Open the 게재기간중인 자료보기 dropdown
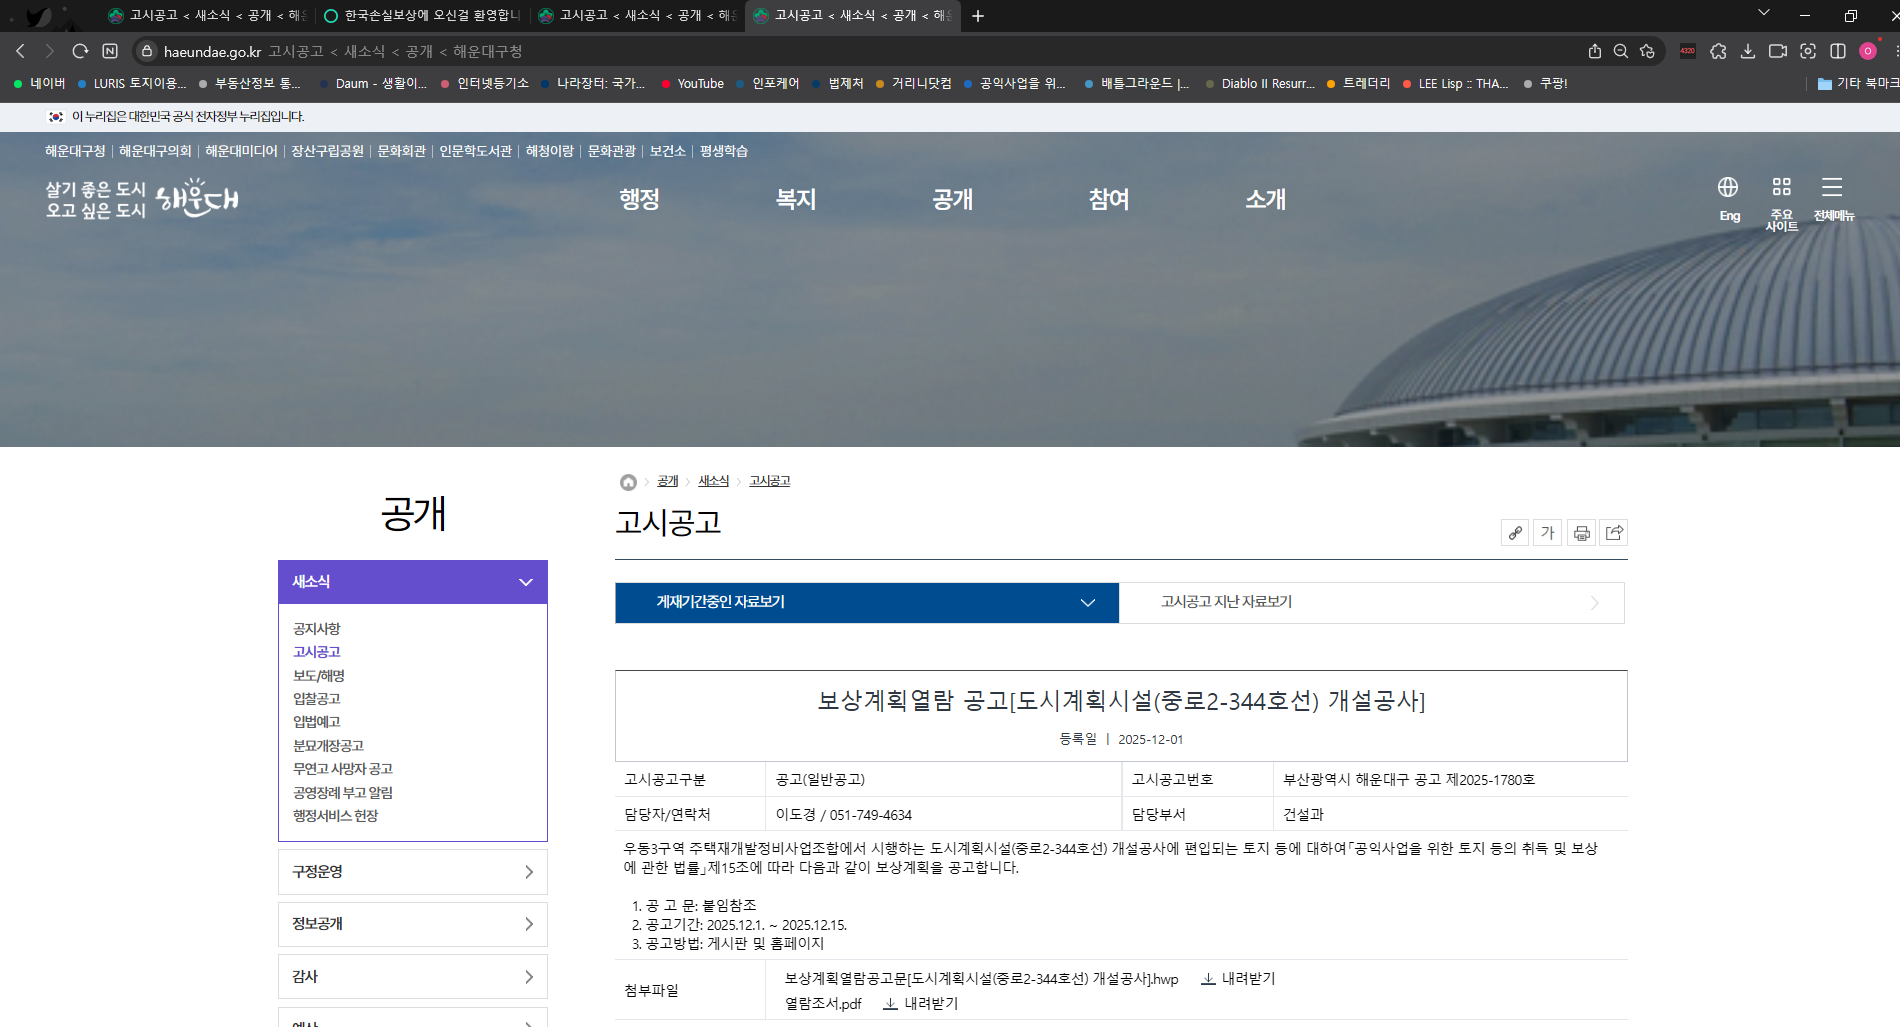1900x1027 pixels. click(866, 602)
